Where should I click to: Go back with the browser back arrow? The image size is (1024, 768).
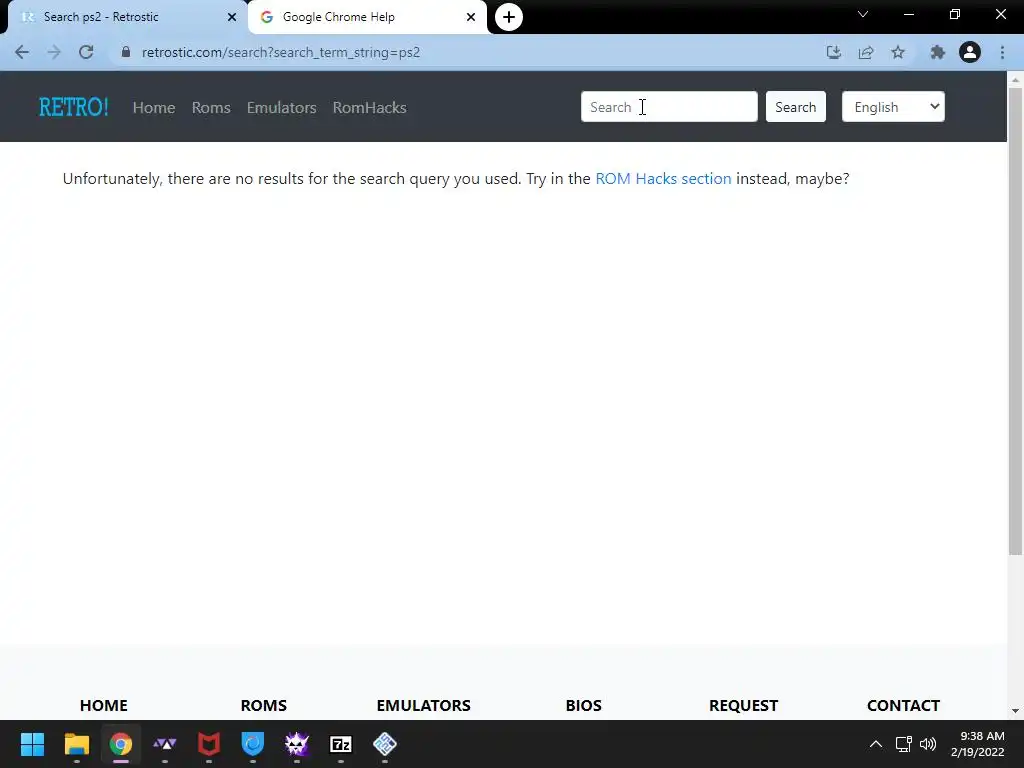(22, 52)
